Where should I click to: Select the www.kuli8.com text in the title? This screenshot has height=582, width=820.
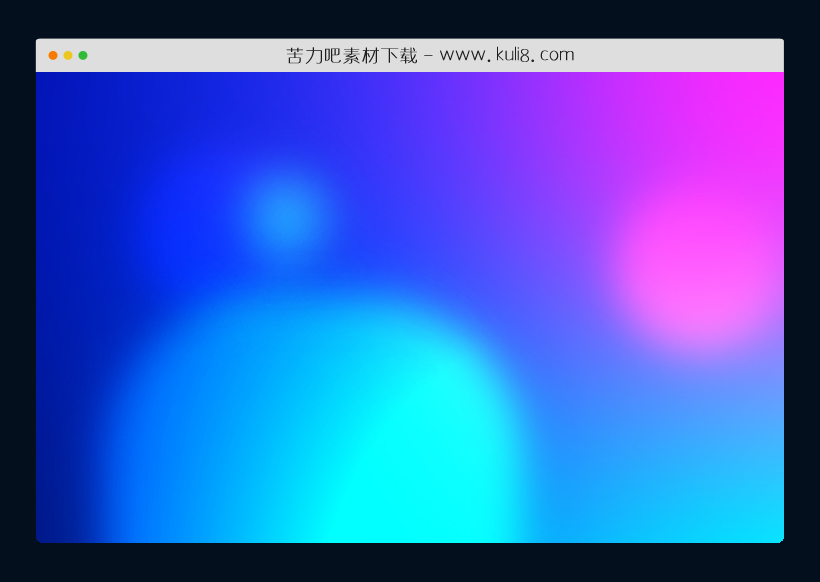pos(507,56)
